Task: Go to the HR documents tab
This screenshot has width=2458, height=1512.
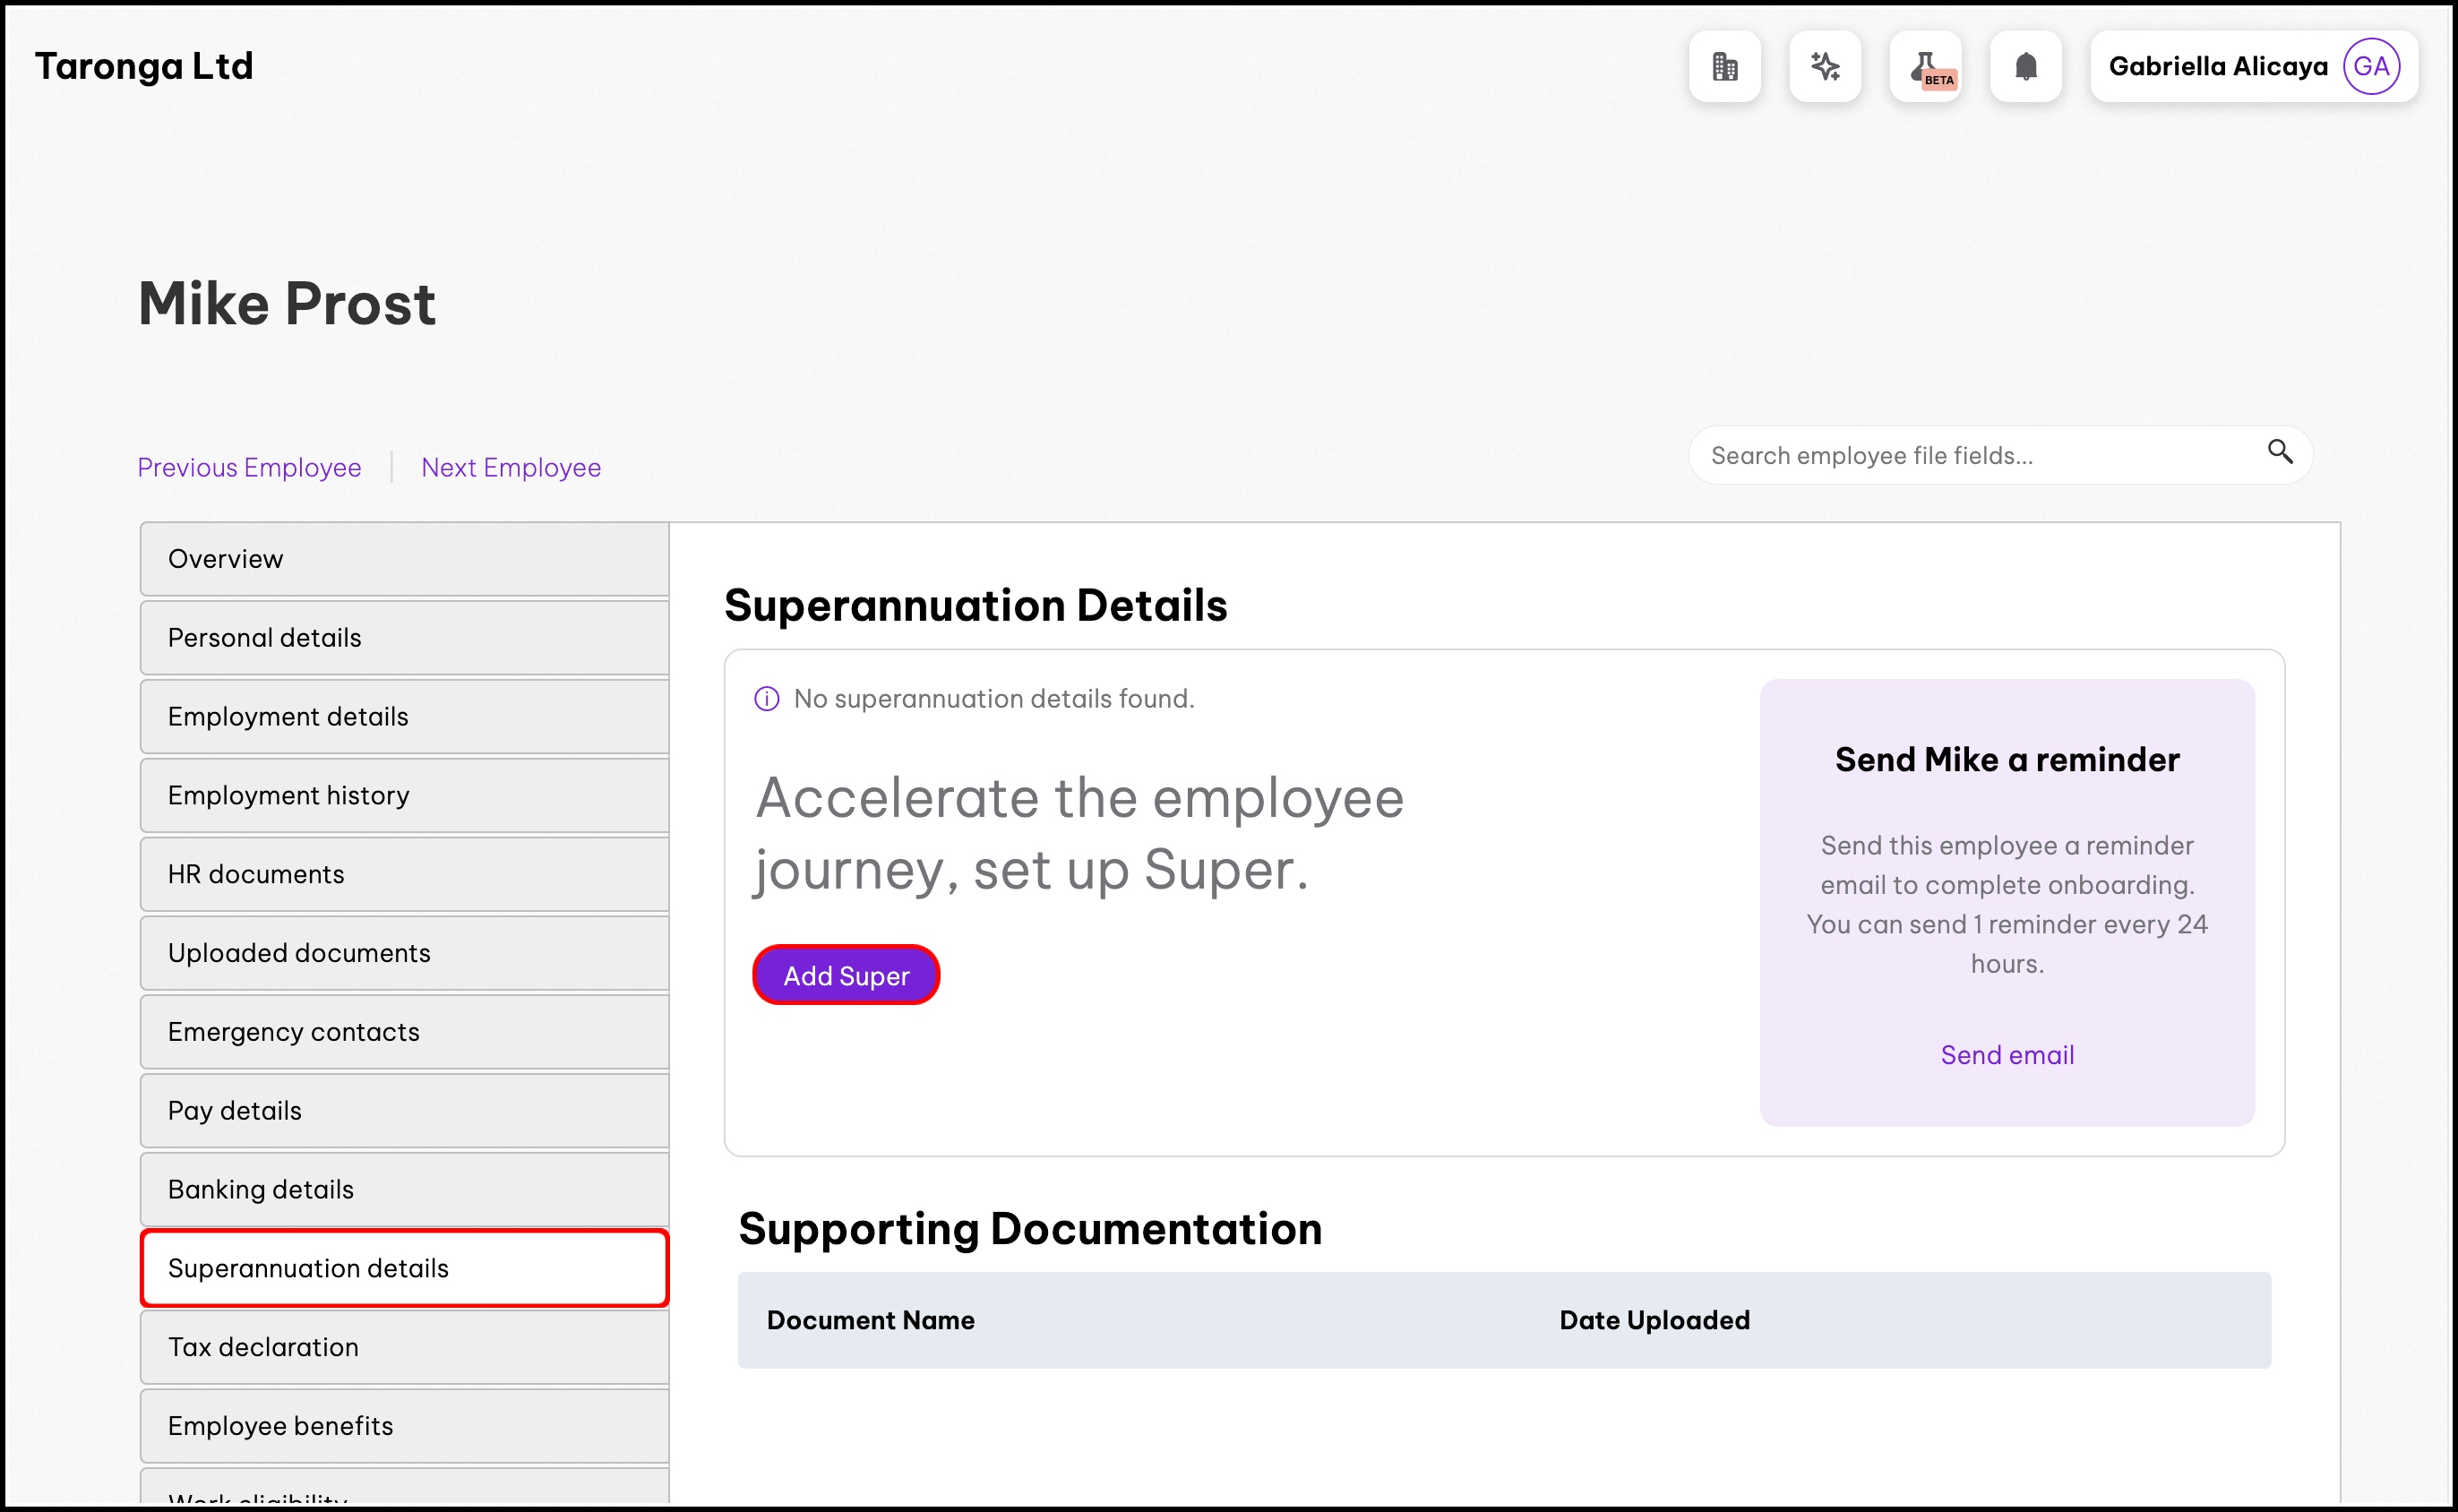Action: 404,874
